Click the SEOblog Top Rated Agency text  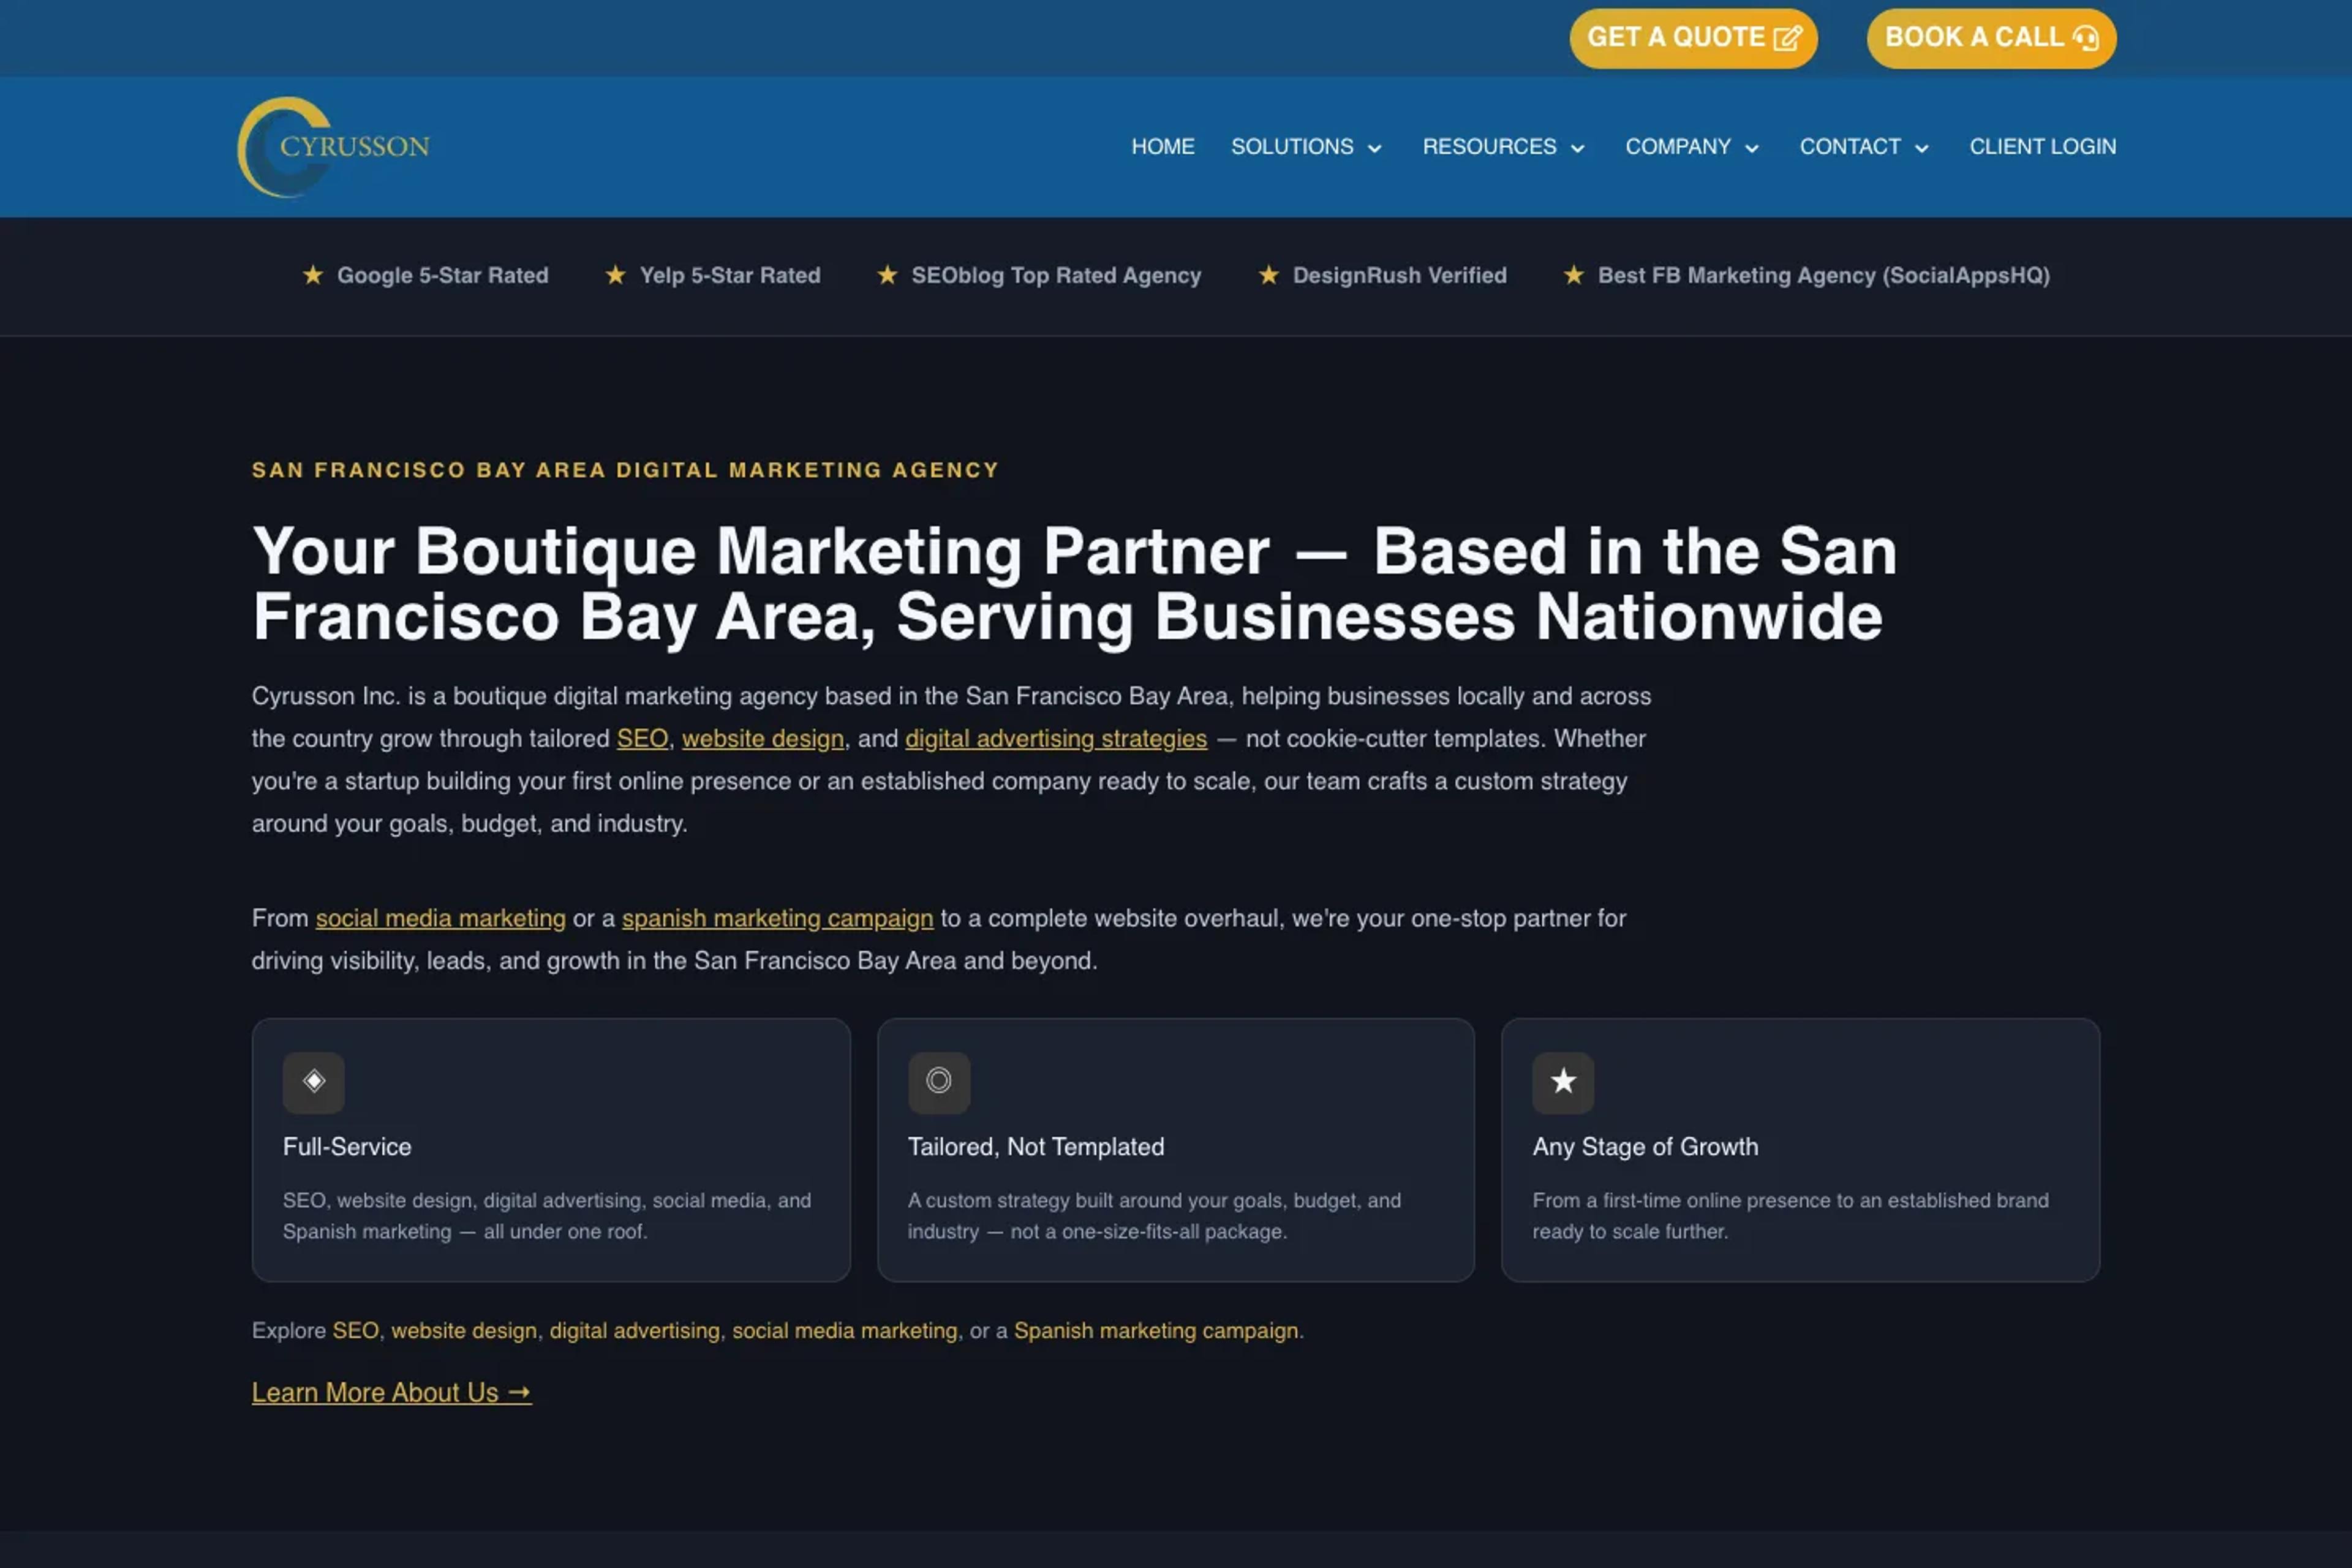(1056, 276)
